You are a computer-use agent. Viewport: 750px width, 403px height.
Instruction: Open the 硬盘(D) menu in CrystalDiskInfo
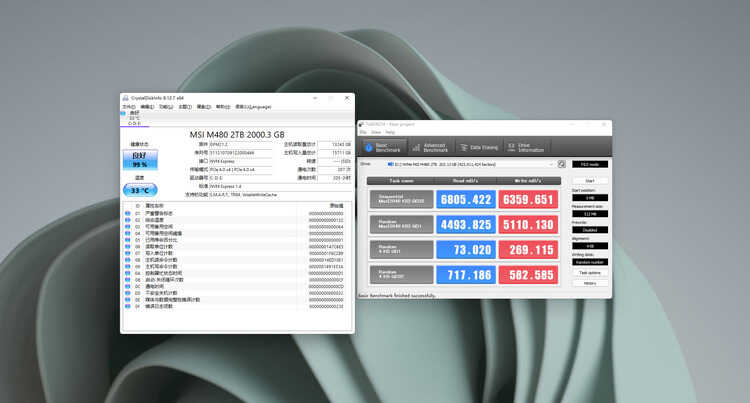[204, 107]
